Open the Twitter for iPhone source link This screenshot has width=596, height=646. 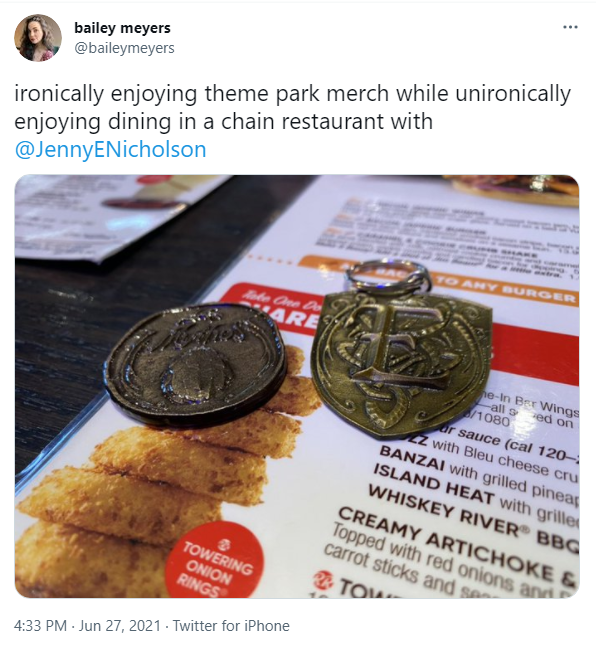(231, 625)
